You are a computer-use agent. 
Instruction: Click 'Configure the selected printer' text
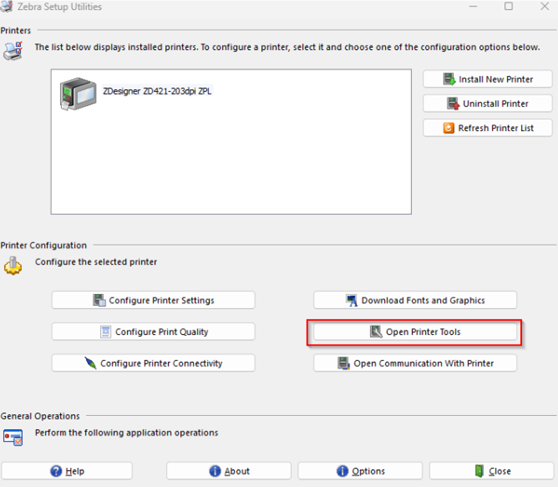coord(96,262)
